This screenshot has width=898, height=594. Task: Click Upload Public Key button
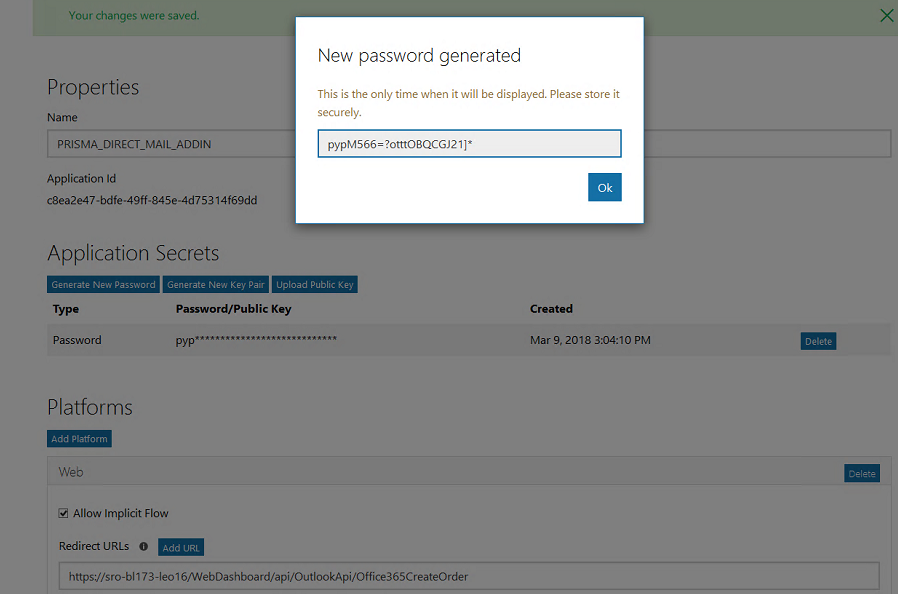(x=315, y=285)
